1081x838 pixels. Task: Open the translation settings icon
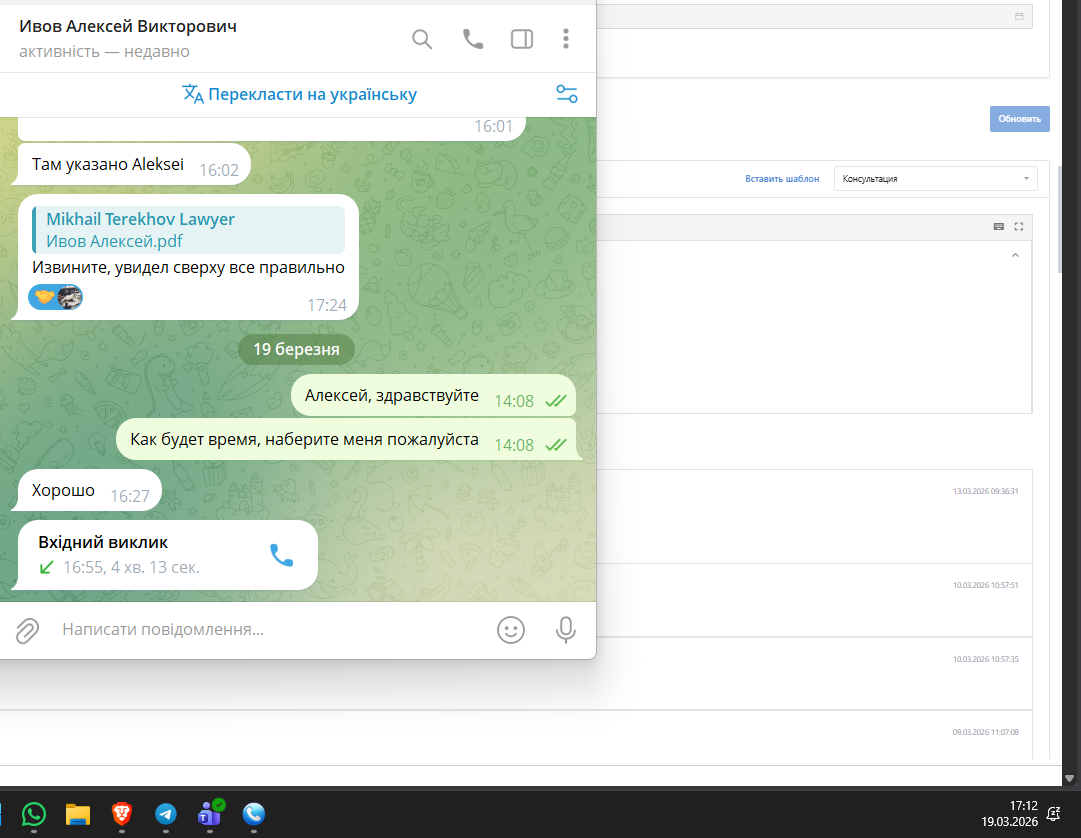[x=567, y=94]
